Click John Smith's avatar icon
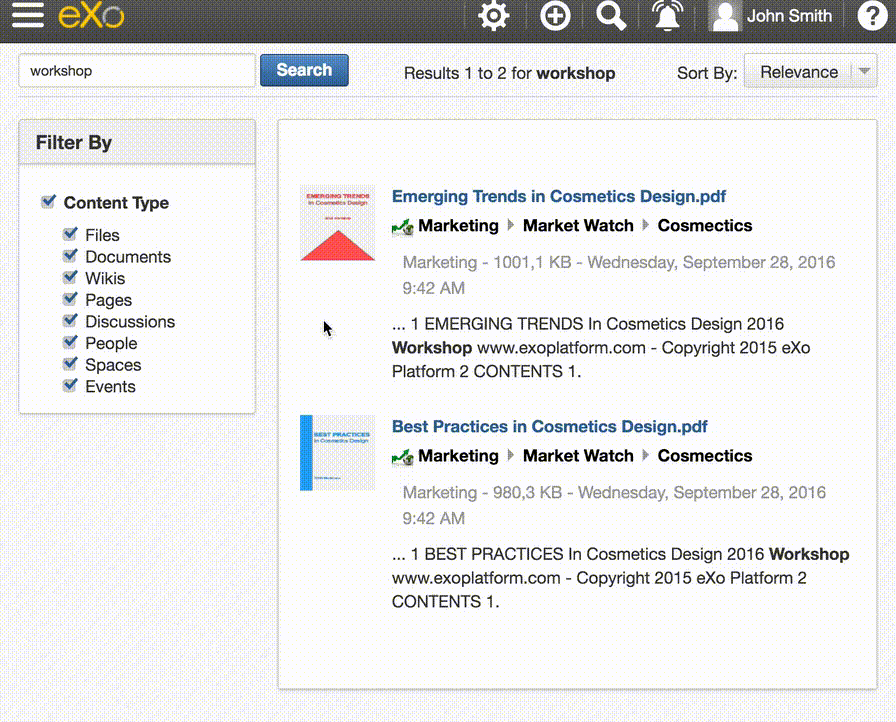This screenshot has width=896, height=722. click(x=725, y=16)
